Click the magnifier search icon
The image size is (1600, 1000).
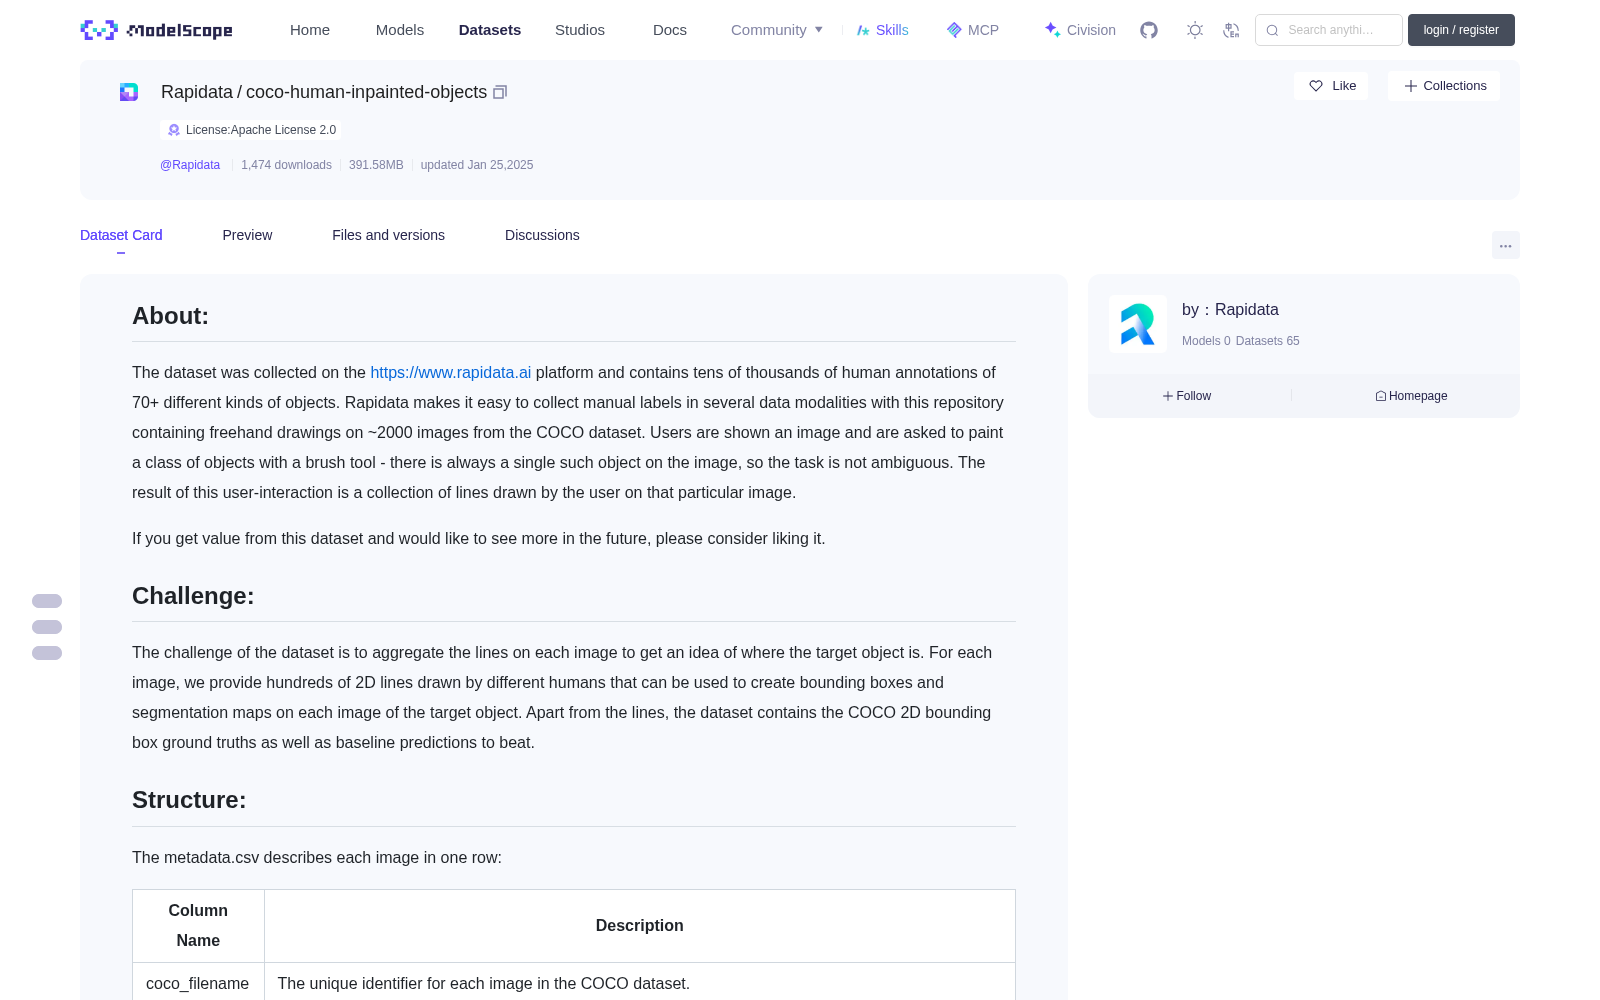click(x=1272, y=30)
